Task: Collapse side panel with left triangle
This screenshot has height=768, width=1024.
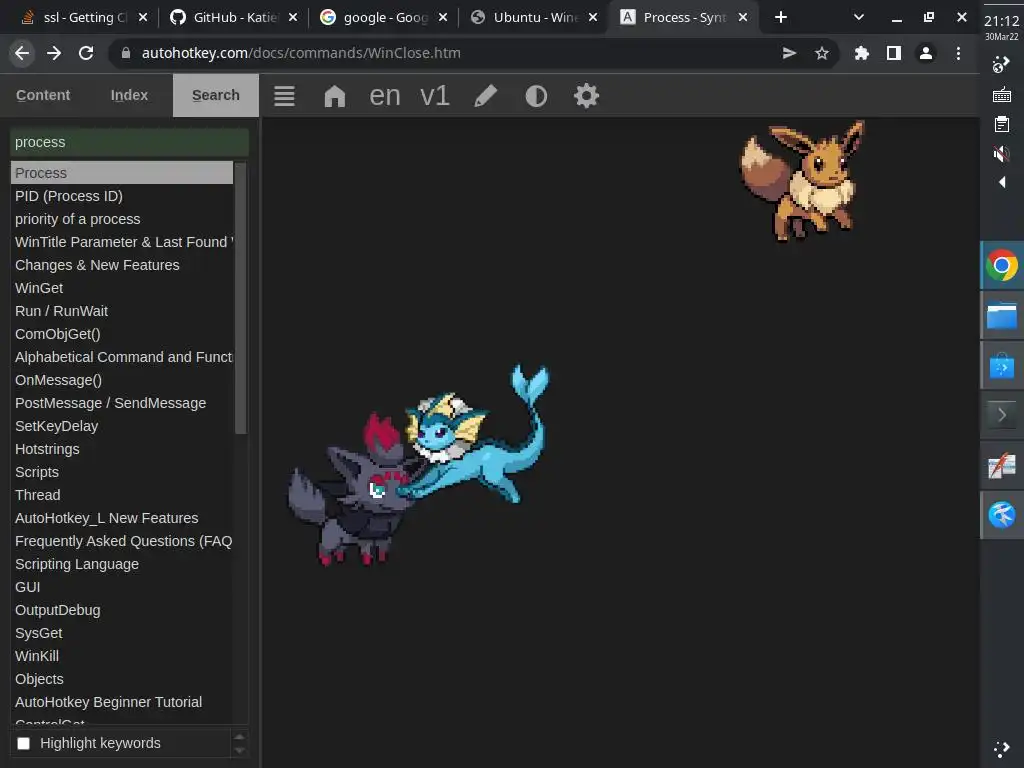Action: click(1002, 183)
